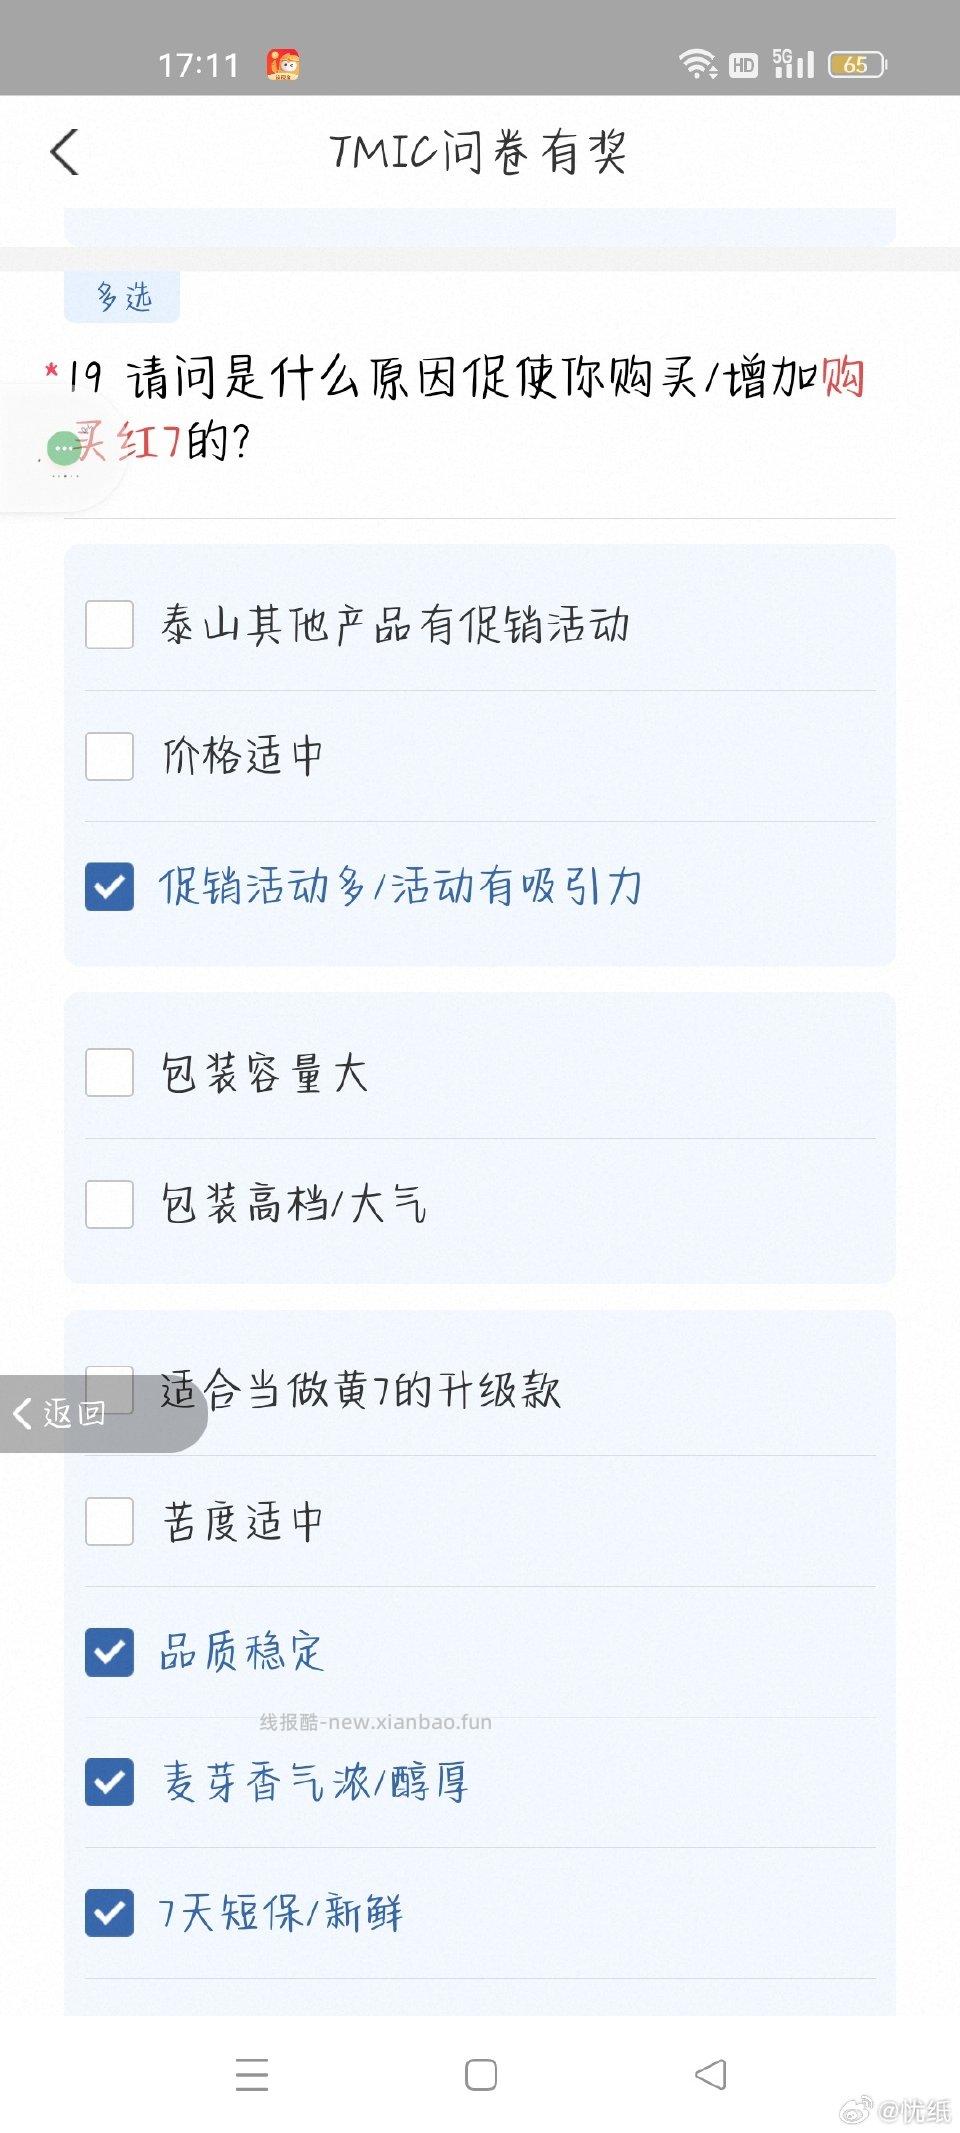Uncheck the 促销活动多/活动有吸引力 option
The height and width of the screenshot is (2133, 960).
tap(109, 885)
